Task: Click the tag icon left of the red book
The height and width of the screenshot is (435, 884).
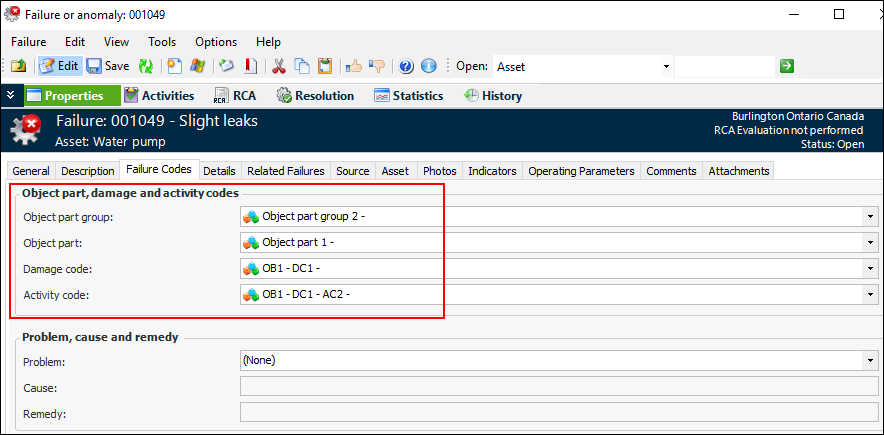Action: (227, 66)
